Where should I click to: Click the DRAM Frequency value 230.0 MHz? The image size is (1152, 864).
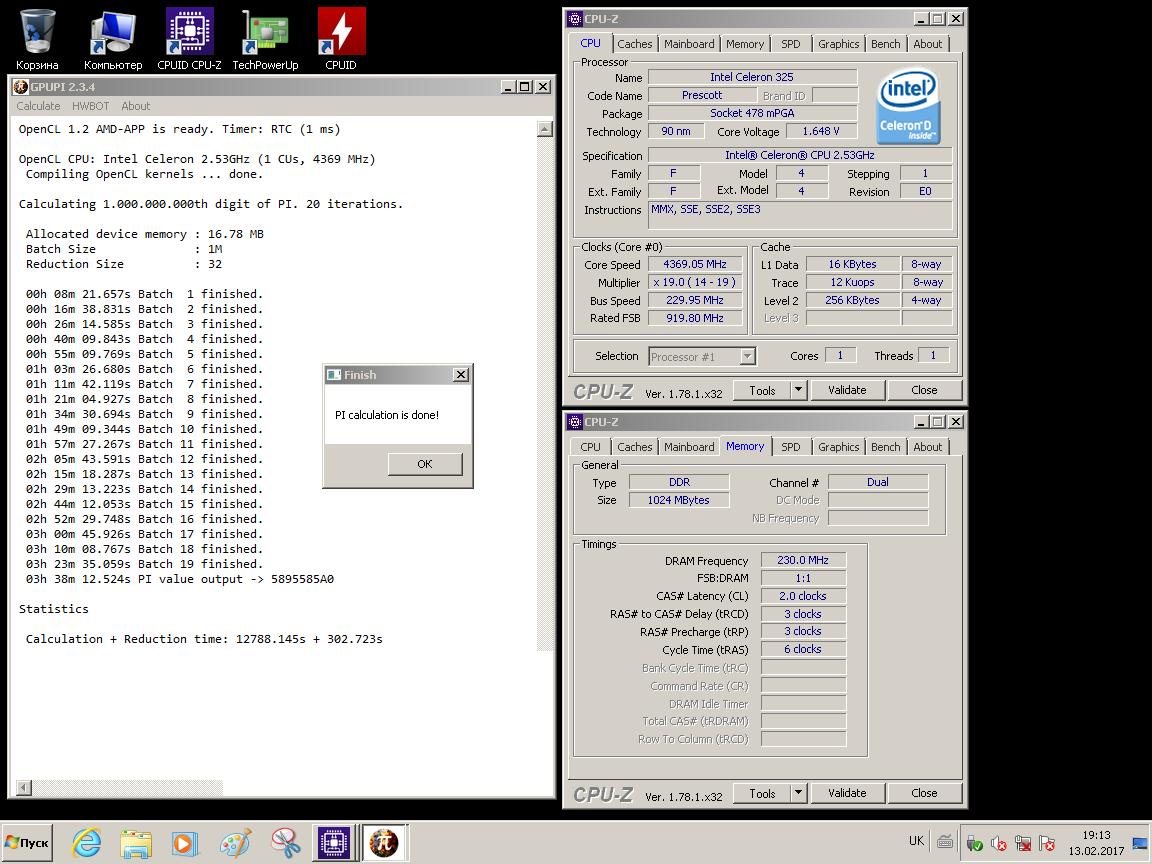(x=803, y=561)
